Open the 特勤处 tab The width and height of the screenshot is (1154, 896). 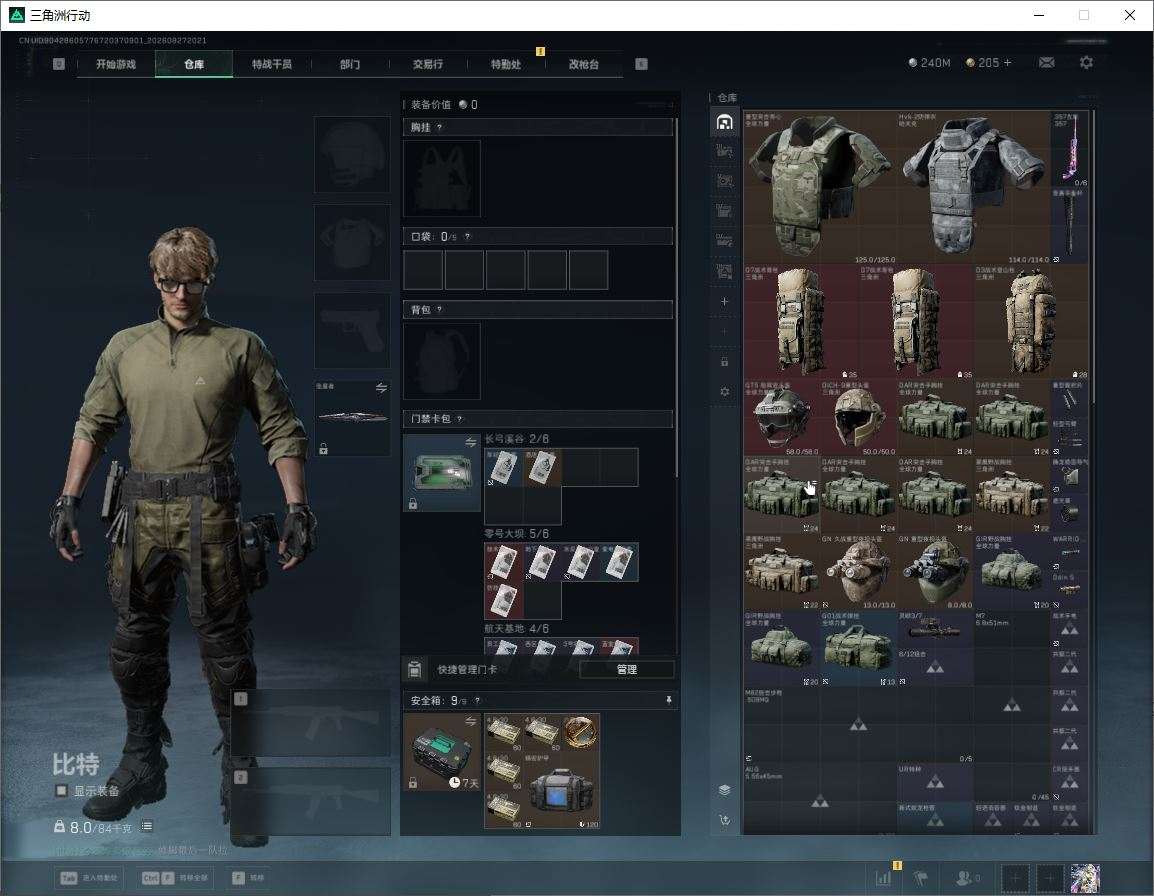(x=506, y=64)
